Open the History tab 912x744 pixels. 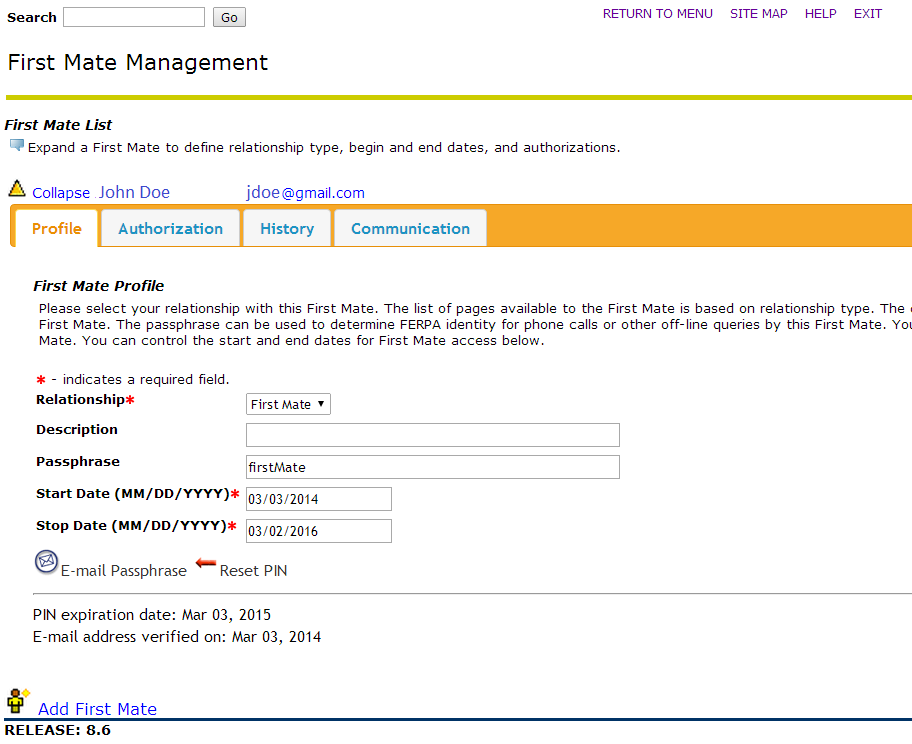287,229
